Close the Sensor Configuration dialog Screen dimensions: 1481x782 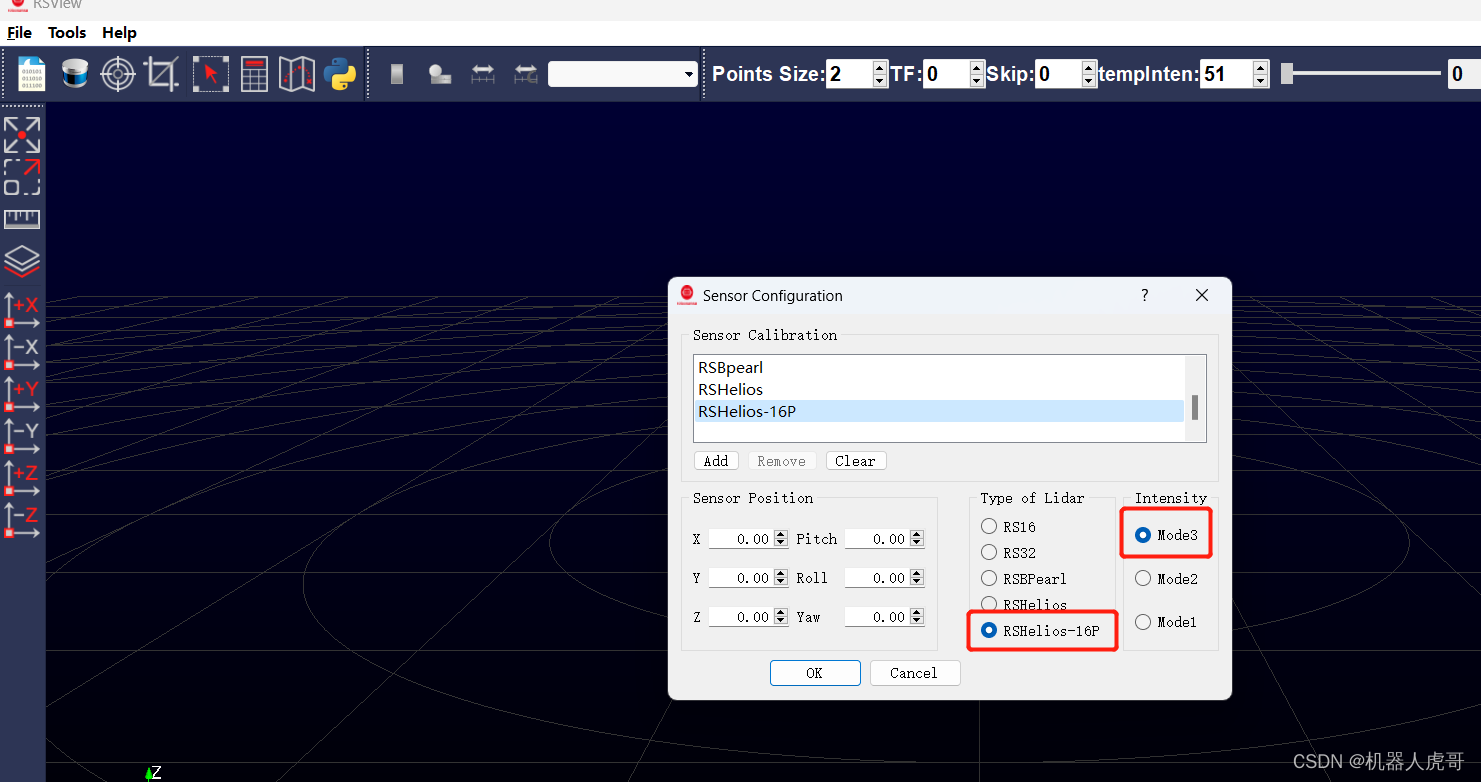click(x=1202, y=295)
